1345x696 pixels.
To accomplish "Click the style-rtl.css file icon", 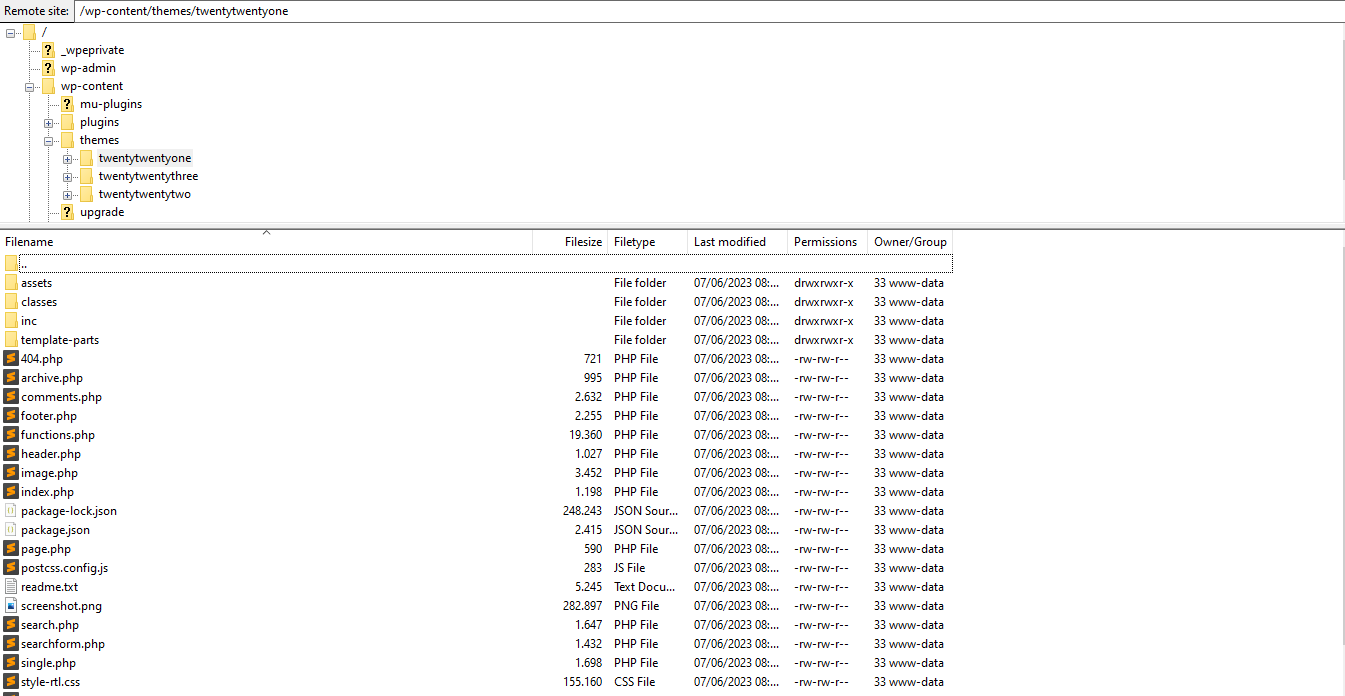I will pyautogui.click(x=11, y=682).
